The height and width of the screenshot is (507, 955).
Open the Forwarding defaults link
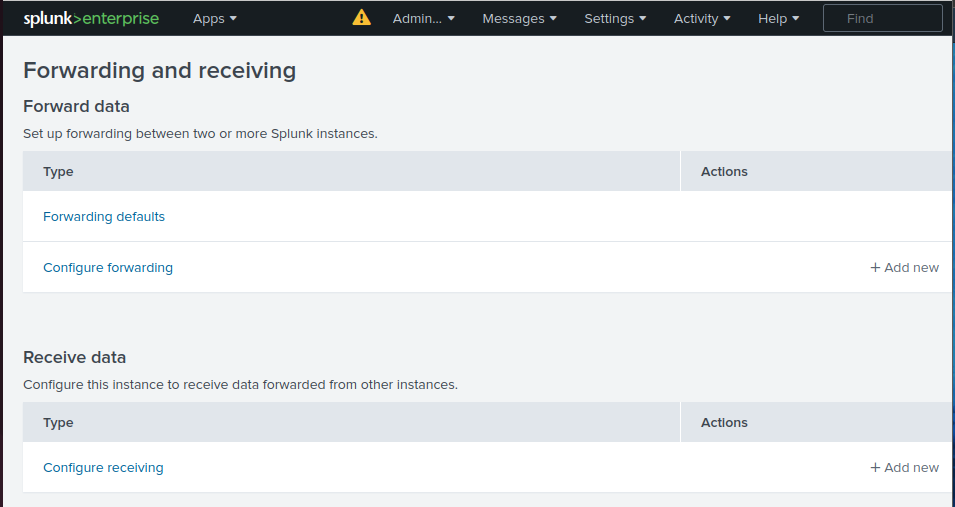pos(104,216)
